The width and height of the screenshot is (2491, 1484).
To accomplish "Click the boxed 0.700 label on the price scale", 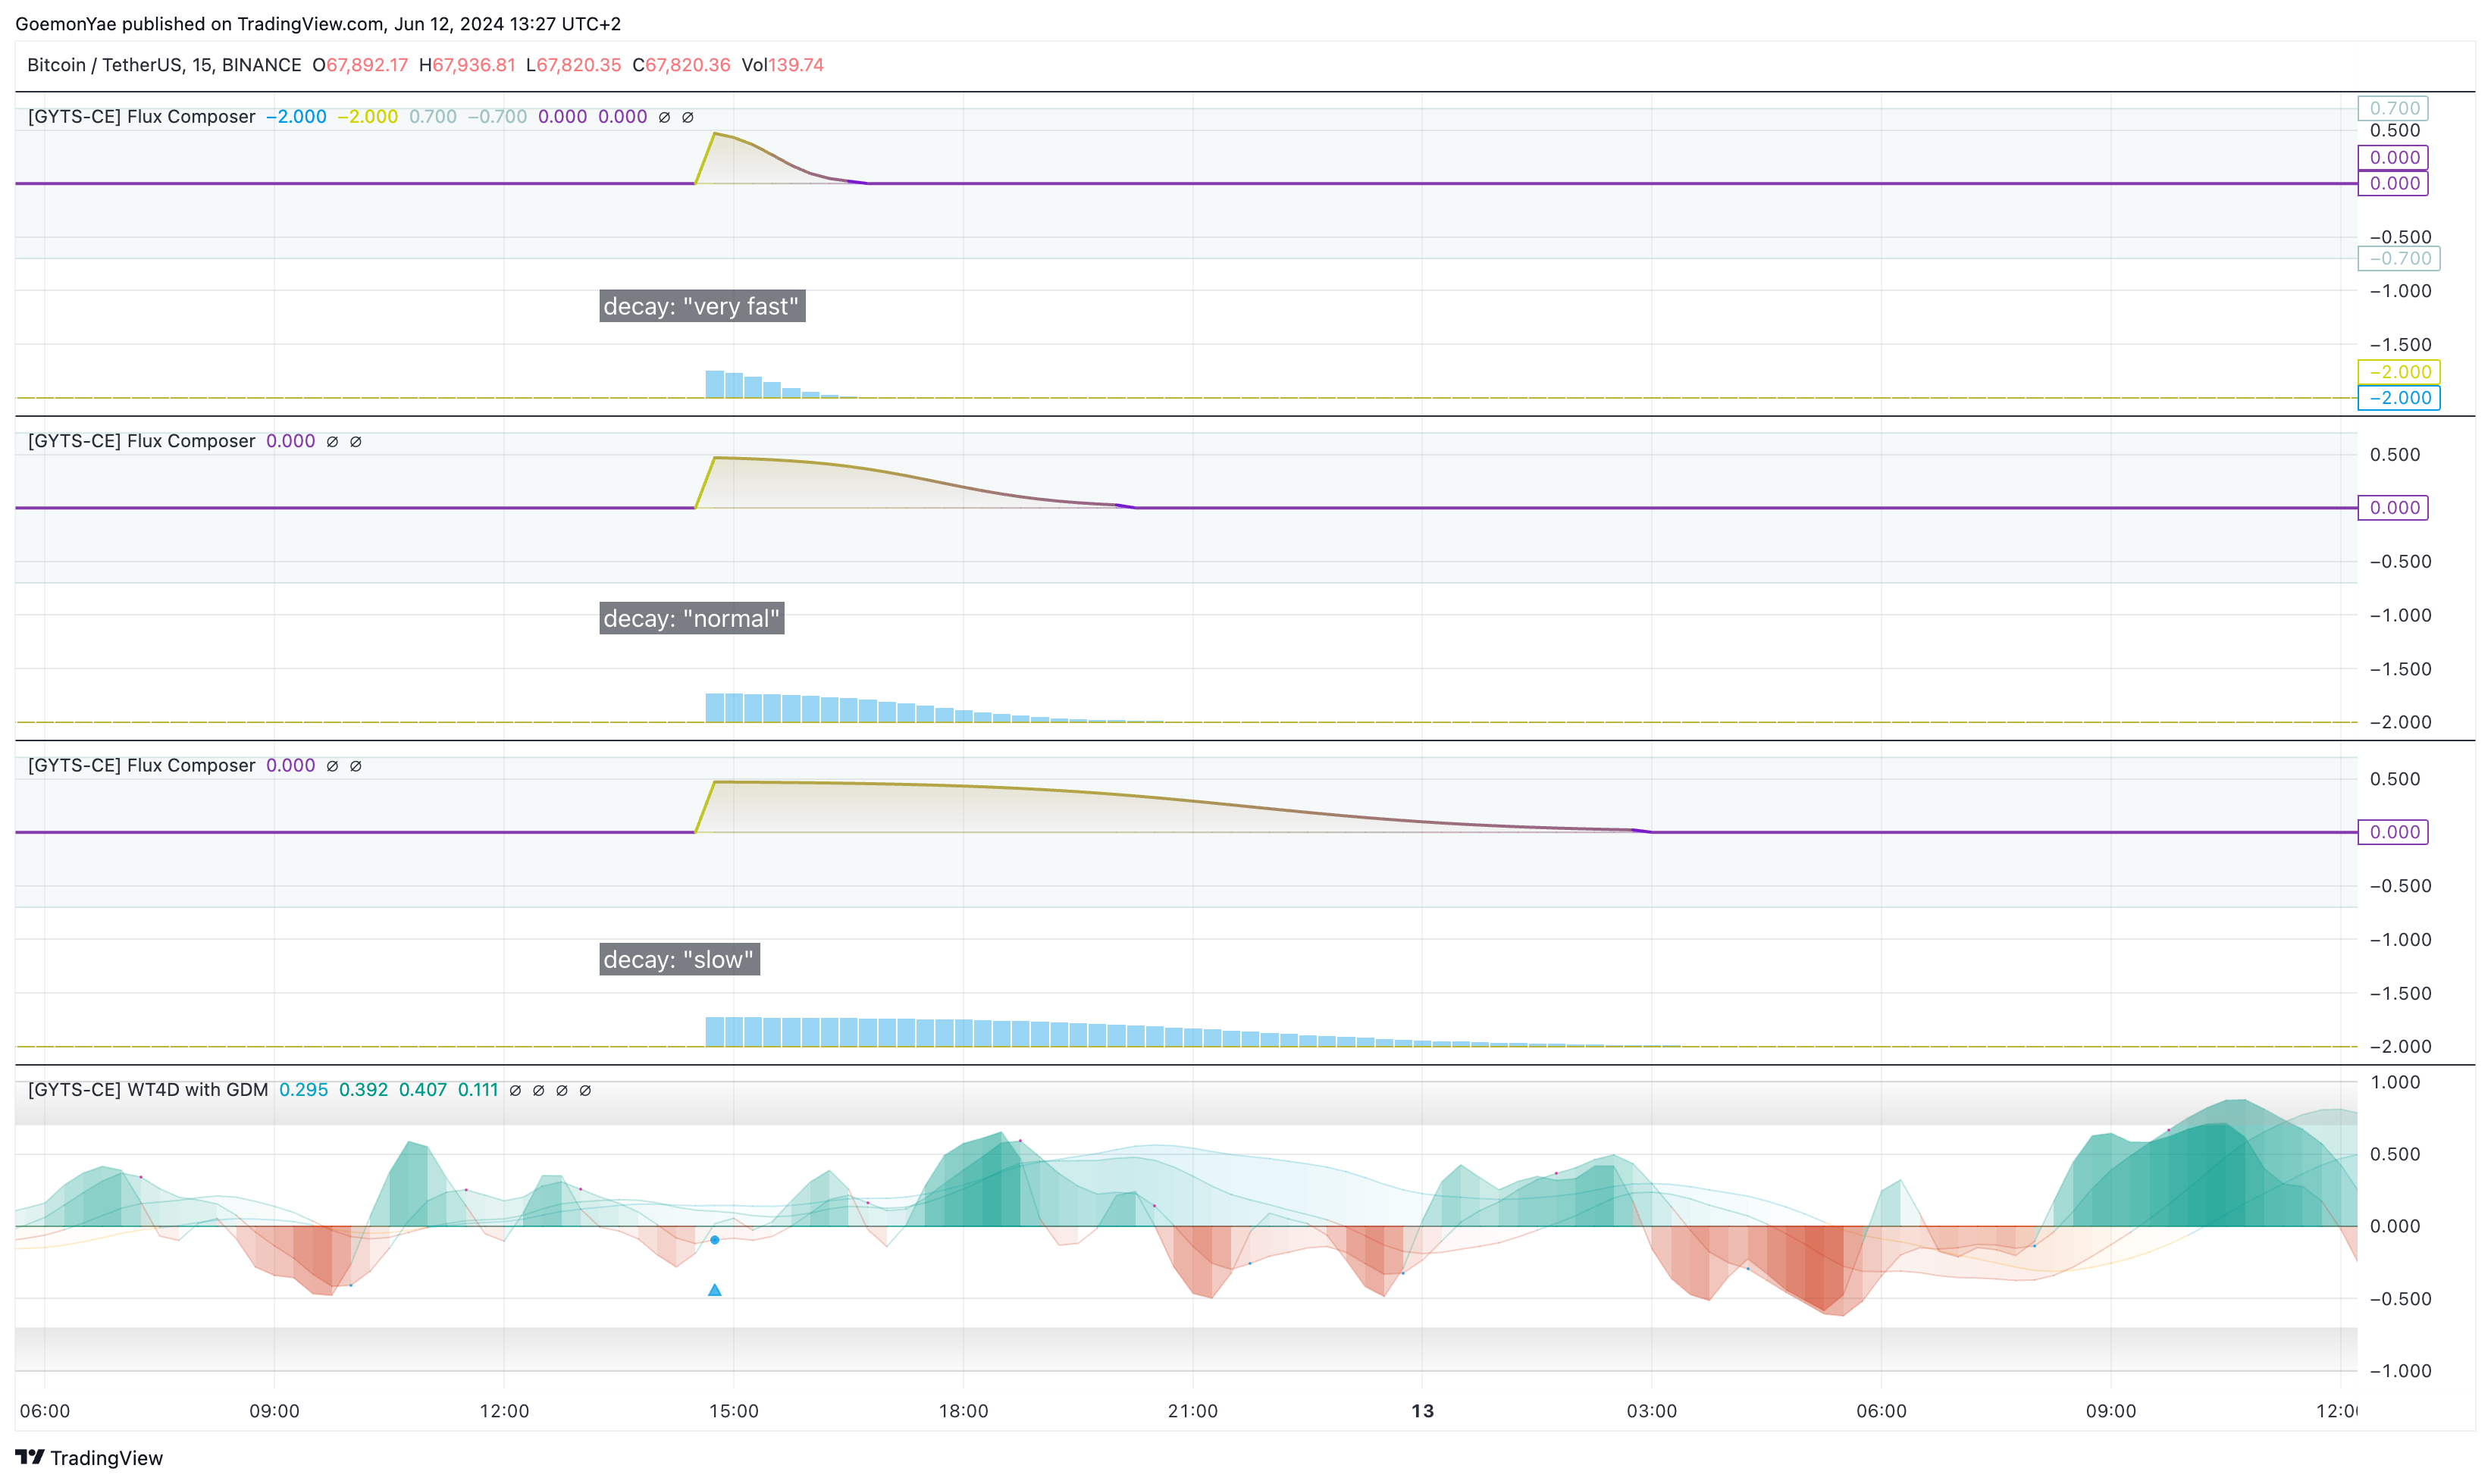I will [x=2393, y=108].
